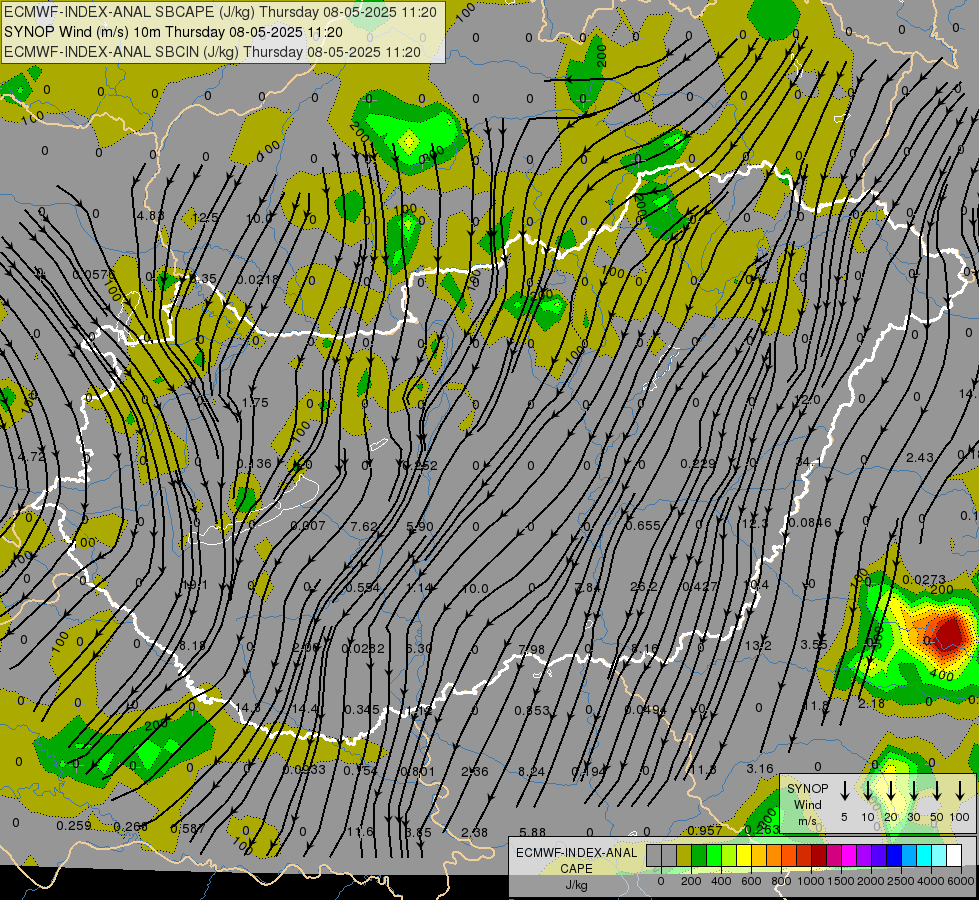The height and width of the screenshot is (900, 979).
Task: Choose the bright cyan CAPE legend swatch
Action: click(x=923, y=855)
